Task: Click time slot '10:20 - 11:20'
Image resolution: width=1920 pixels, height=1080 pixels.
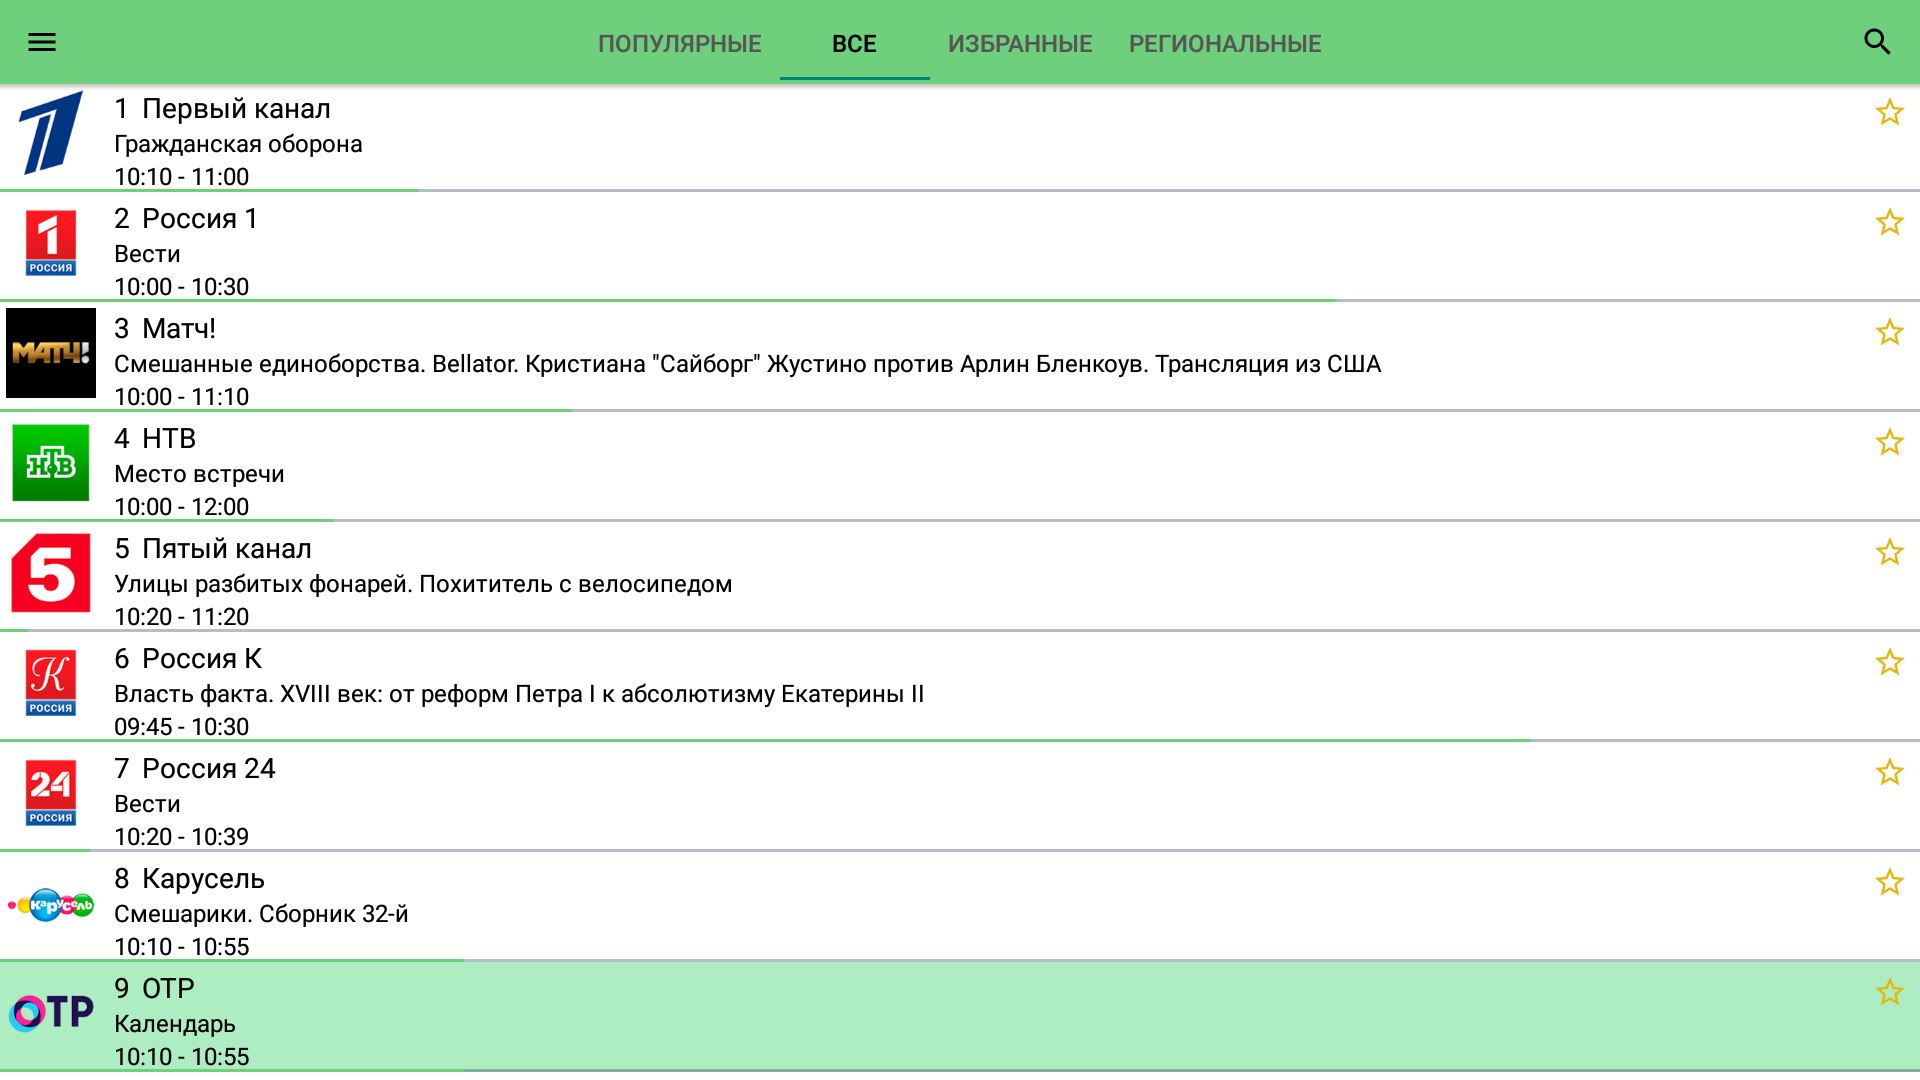Action: [181, 617]
